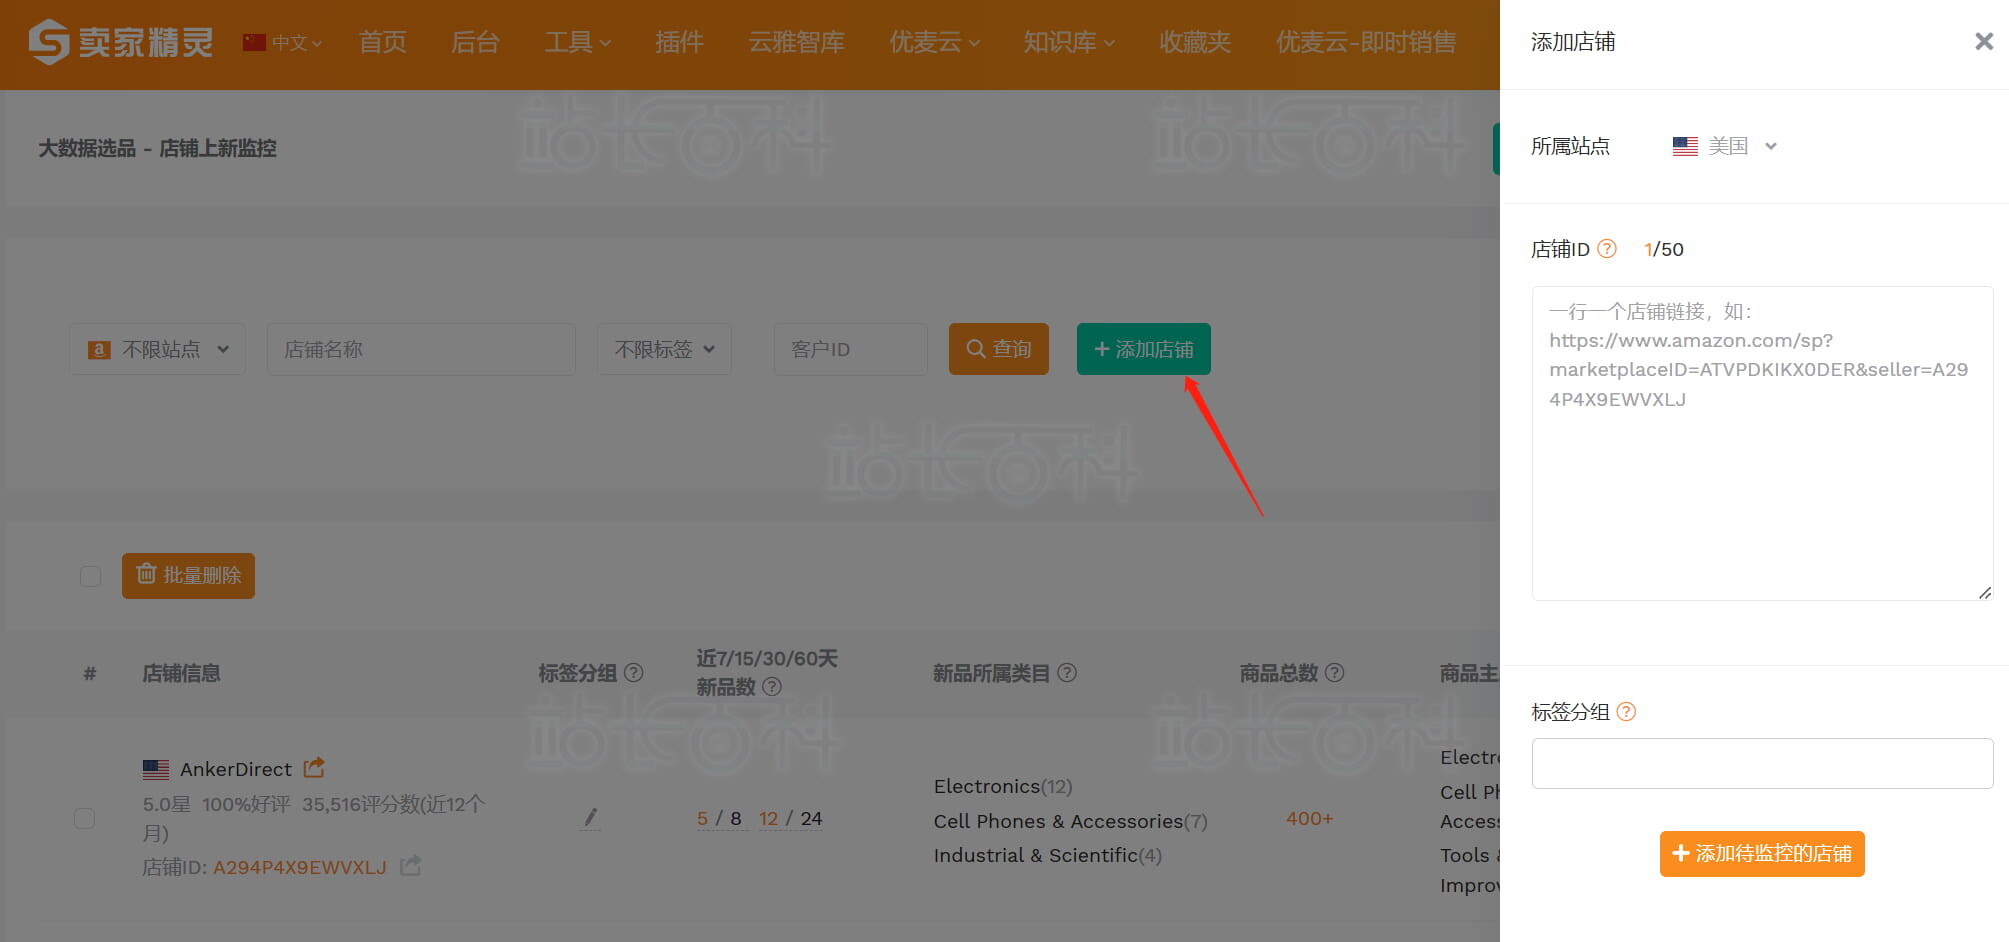Open the external link icon beside store ID

[x=411, y=866]
